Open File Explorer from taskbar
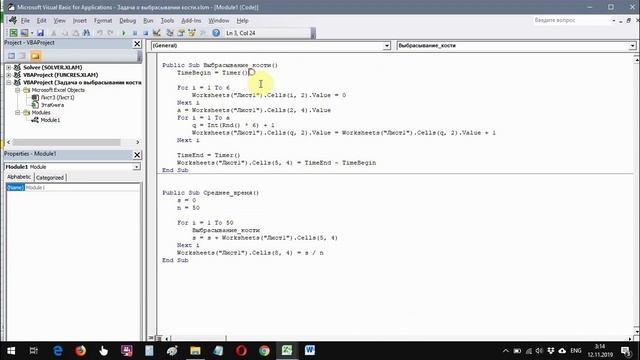 [x=195, y=351]
